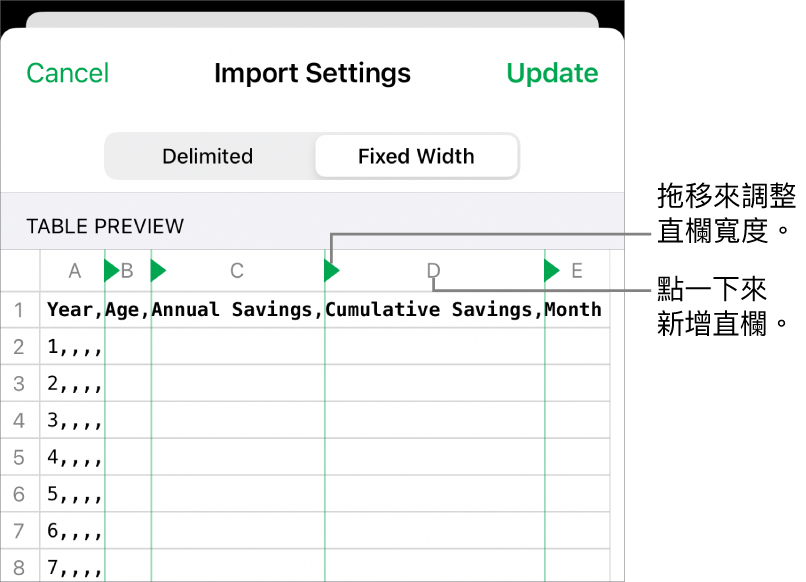Click column header A
The width and height of the screenshot is (806, 582).
pyautogui.click(x=74, y=271)
